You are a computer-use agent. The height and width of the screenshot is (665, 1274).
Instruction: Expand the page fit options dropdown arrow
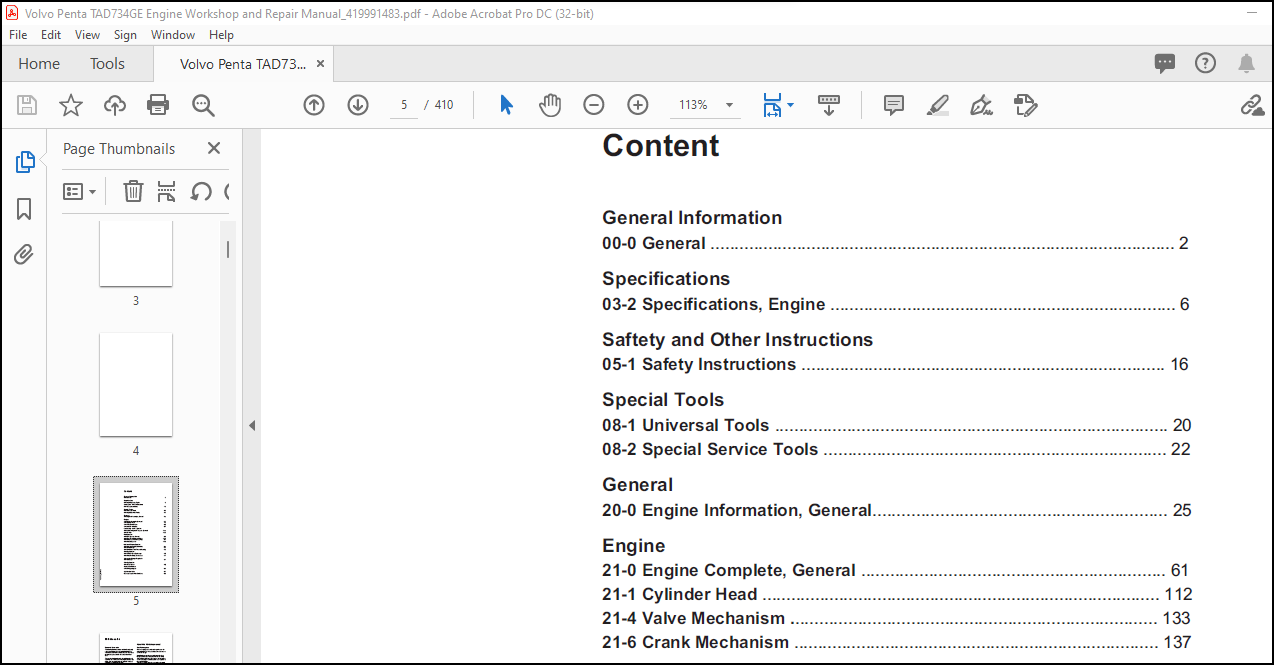(x=791, y=105)
